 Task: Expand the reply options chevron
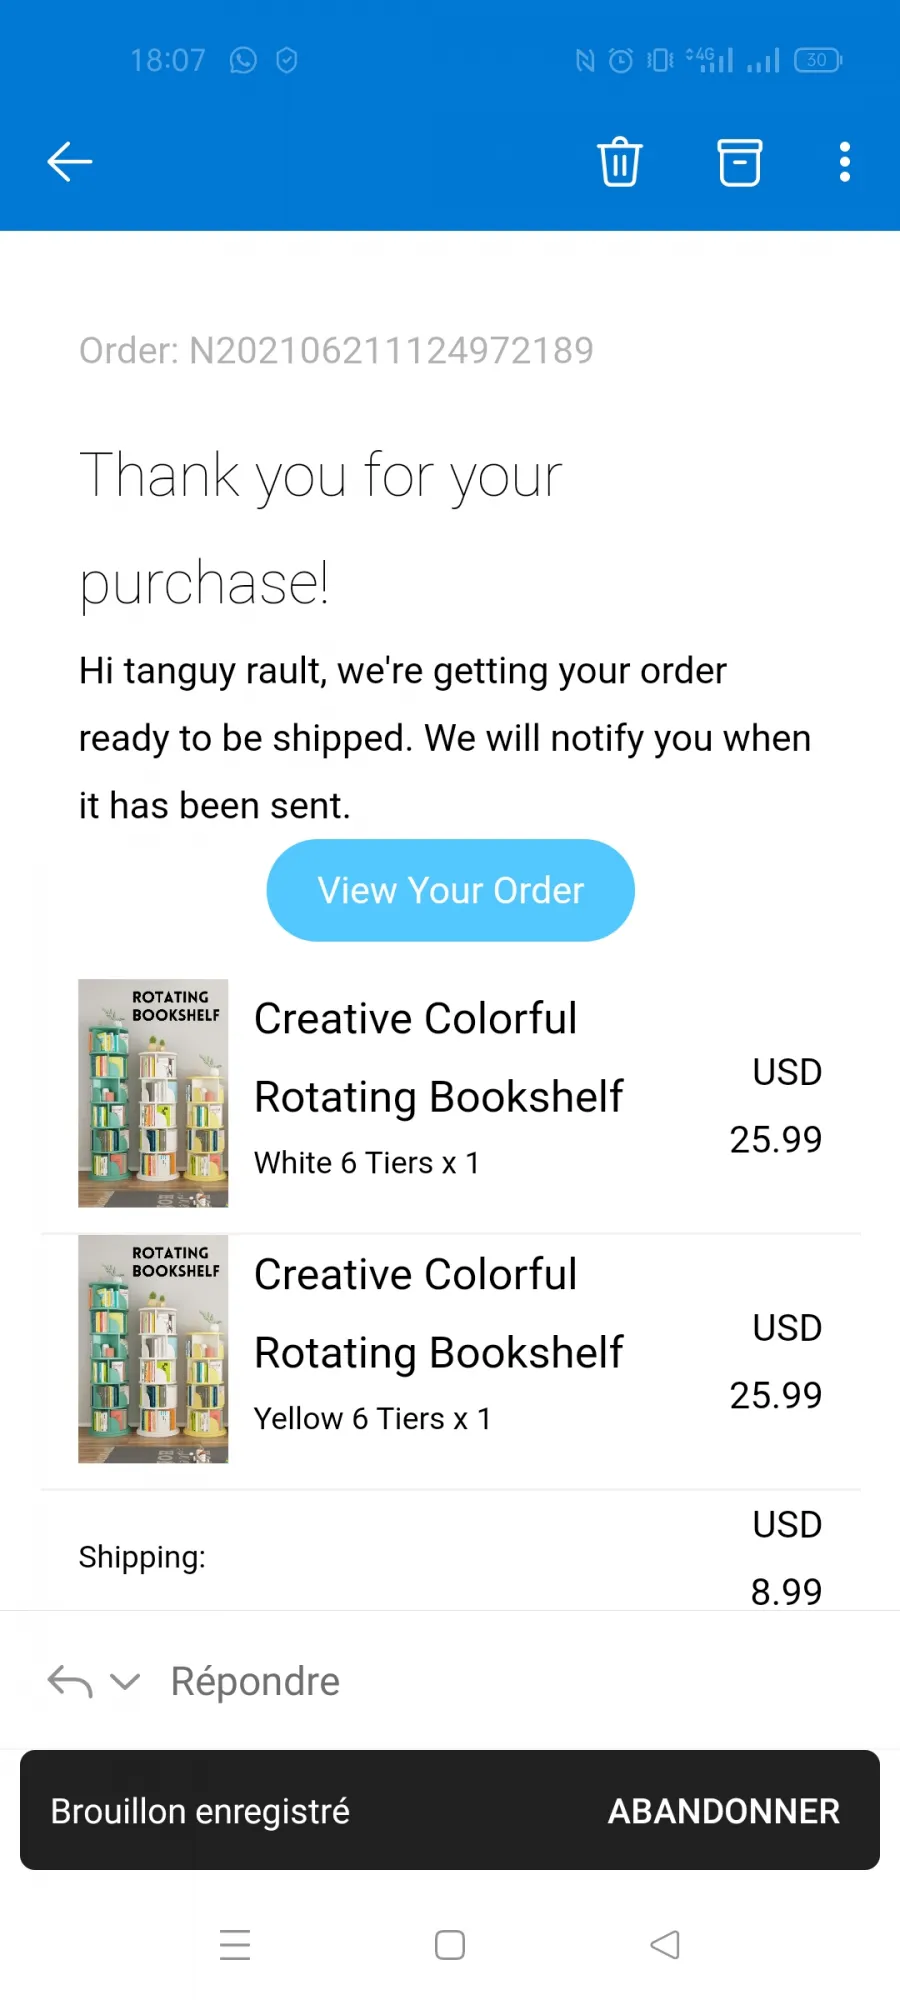[x=125, y=1682]
